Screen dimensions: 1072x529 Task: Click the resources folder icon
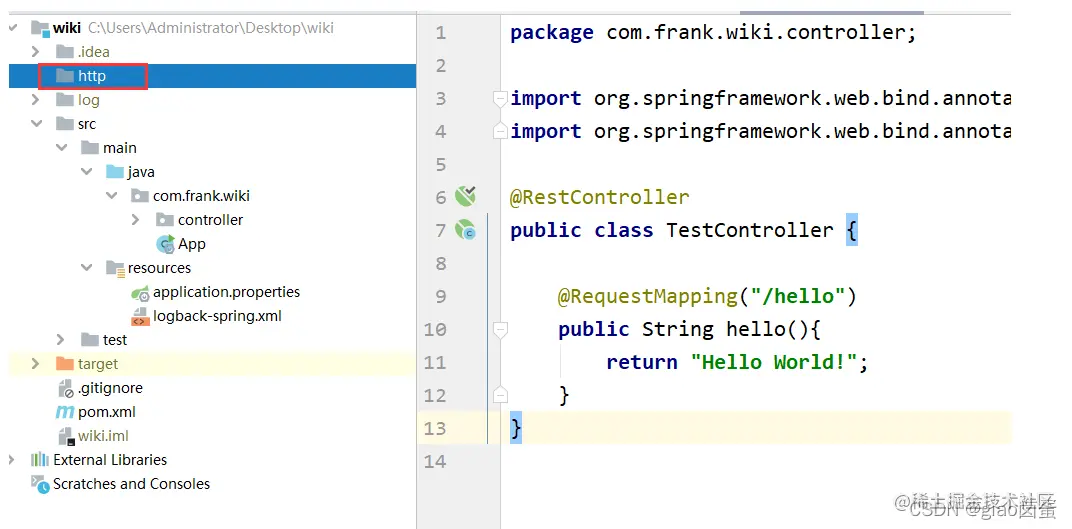click(115, 268)
